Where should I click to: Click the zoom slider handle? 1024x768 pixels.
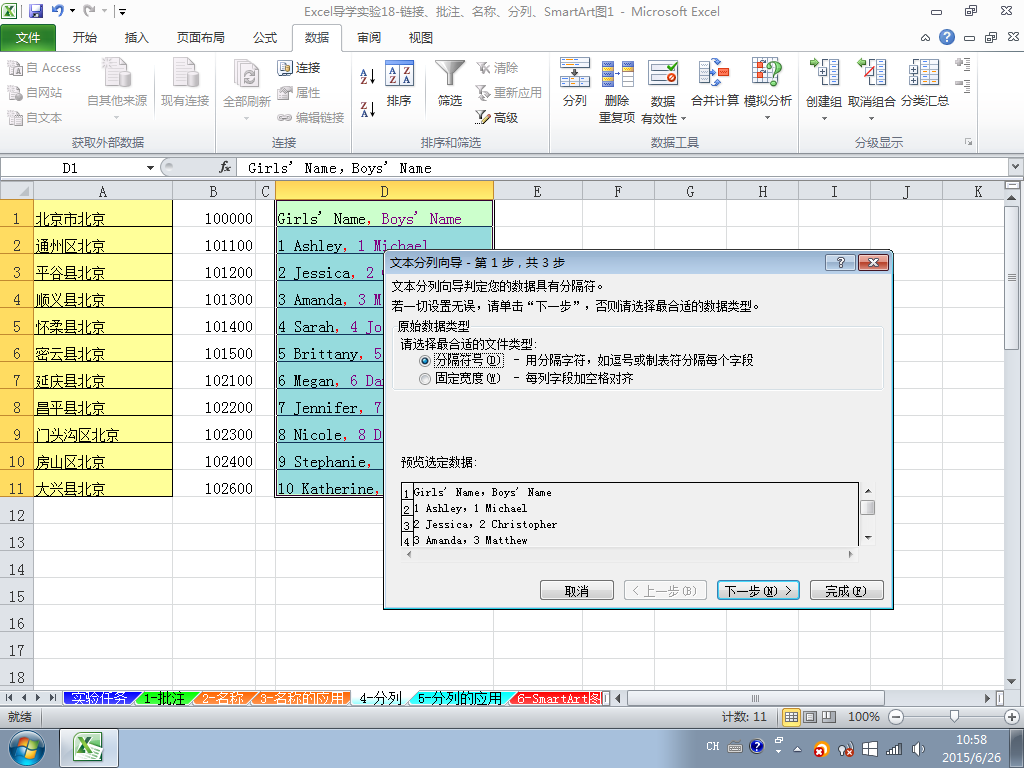[954, 717]
